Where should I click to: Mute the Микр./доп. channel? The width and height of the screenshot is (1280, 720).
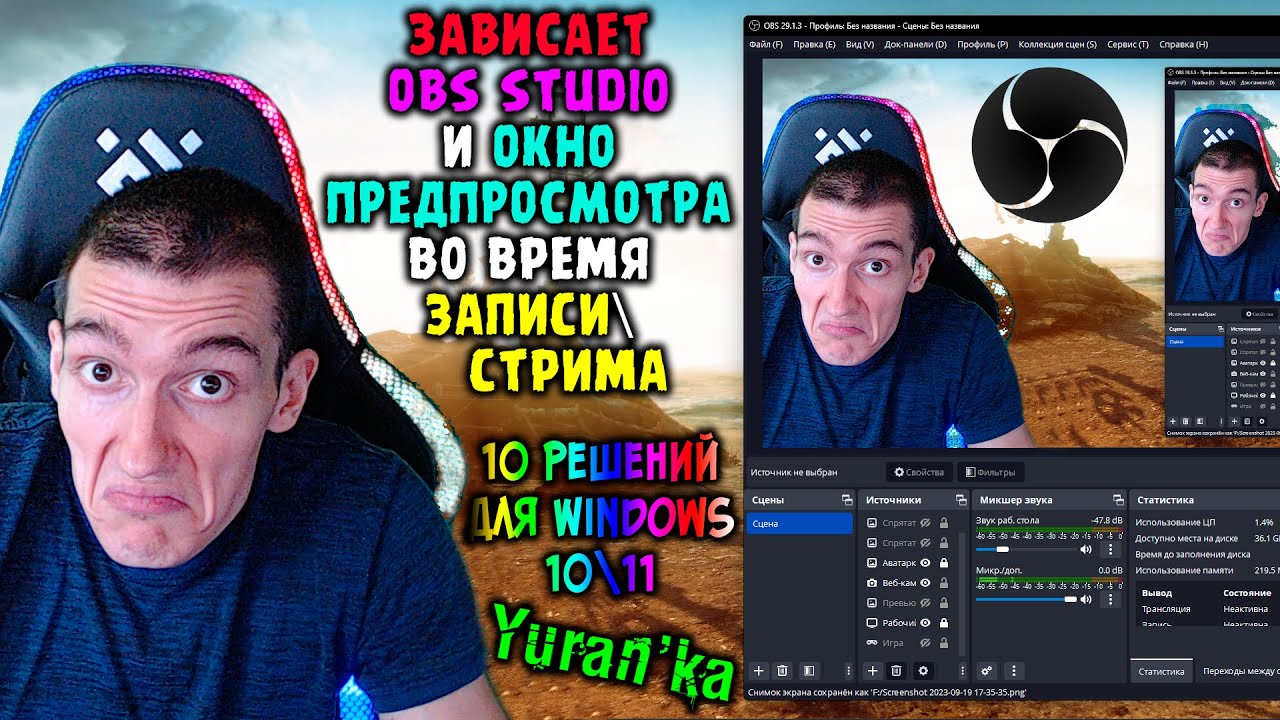1086,599
